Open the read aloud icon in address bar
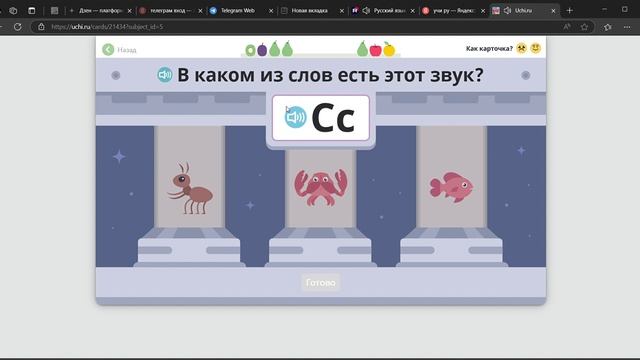Image resolution: width=640 pixels, height=360 pixels. coord(567,27)
